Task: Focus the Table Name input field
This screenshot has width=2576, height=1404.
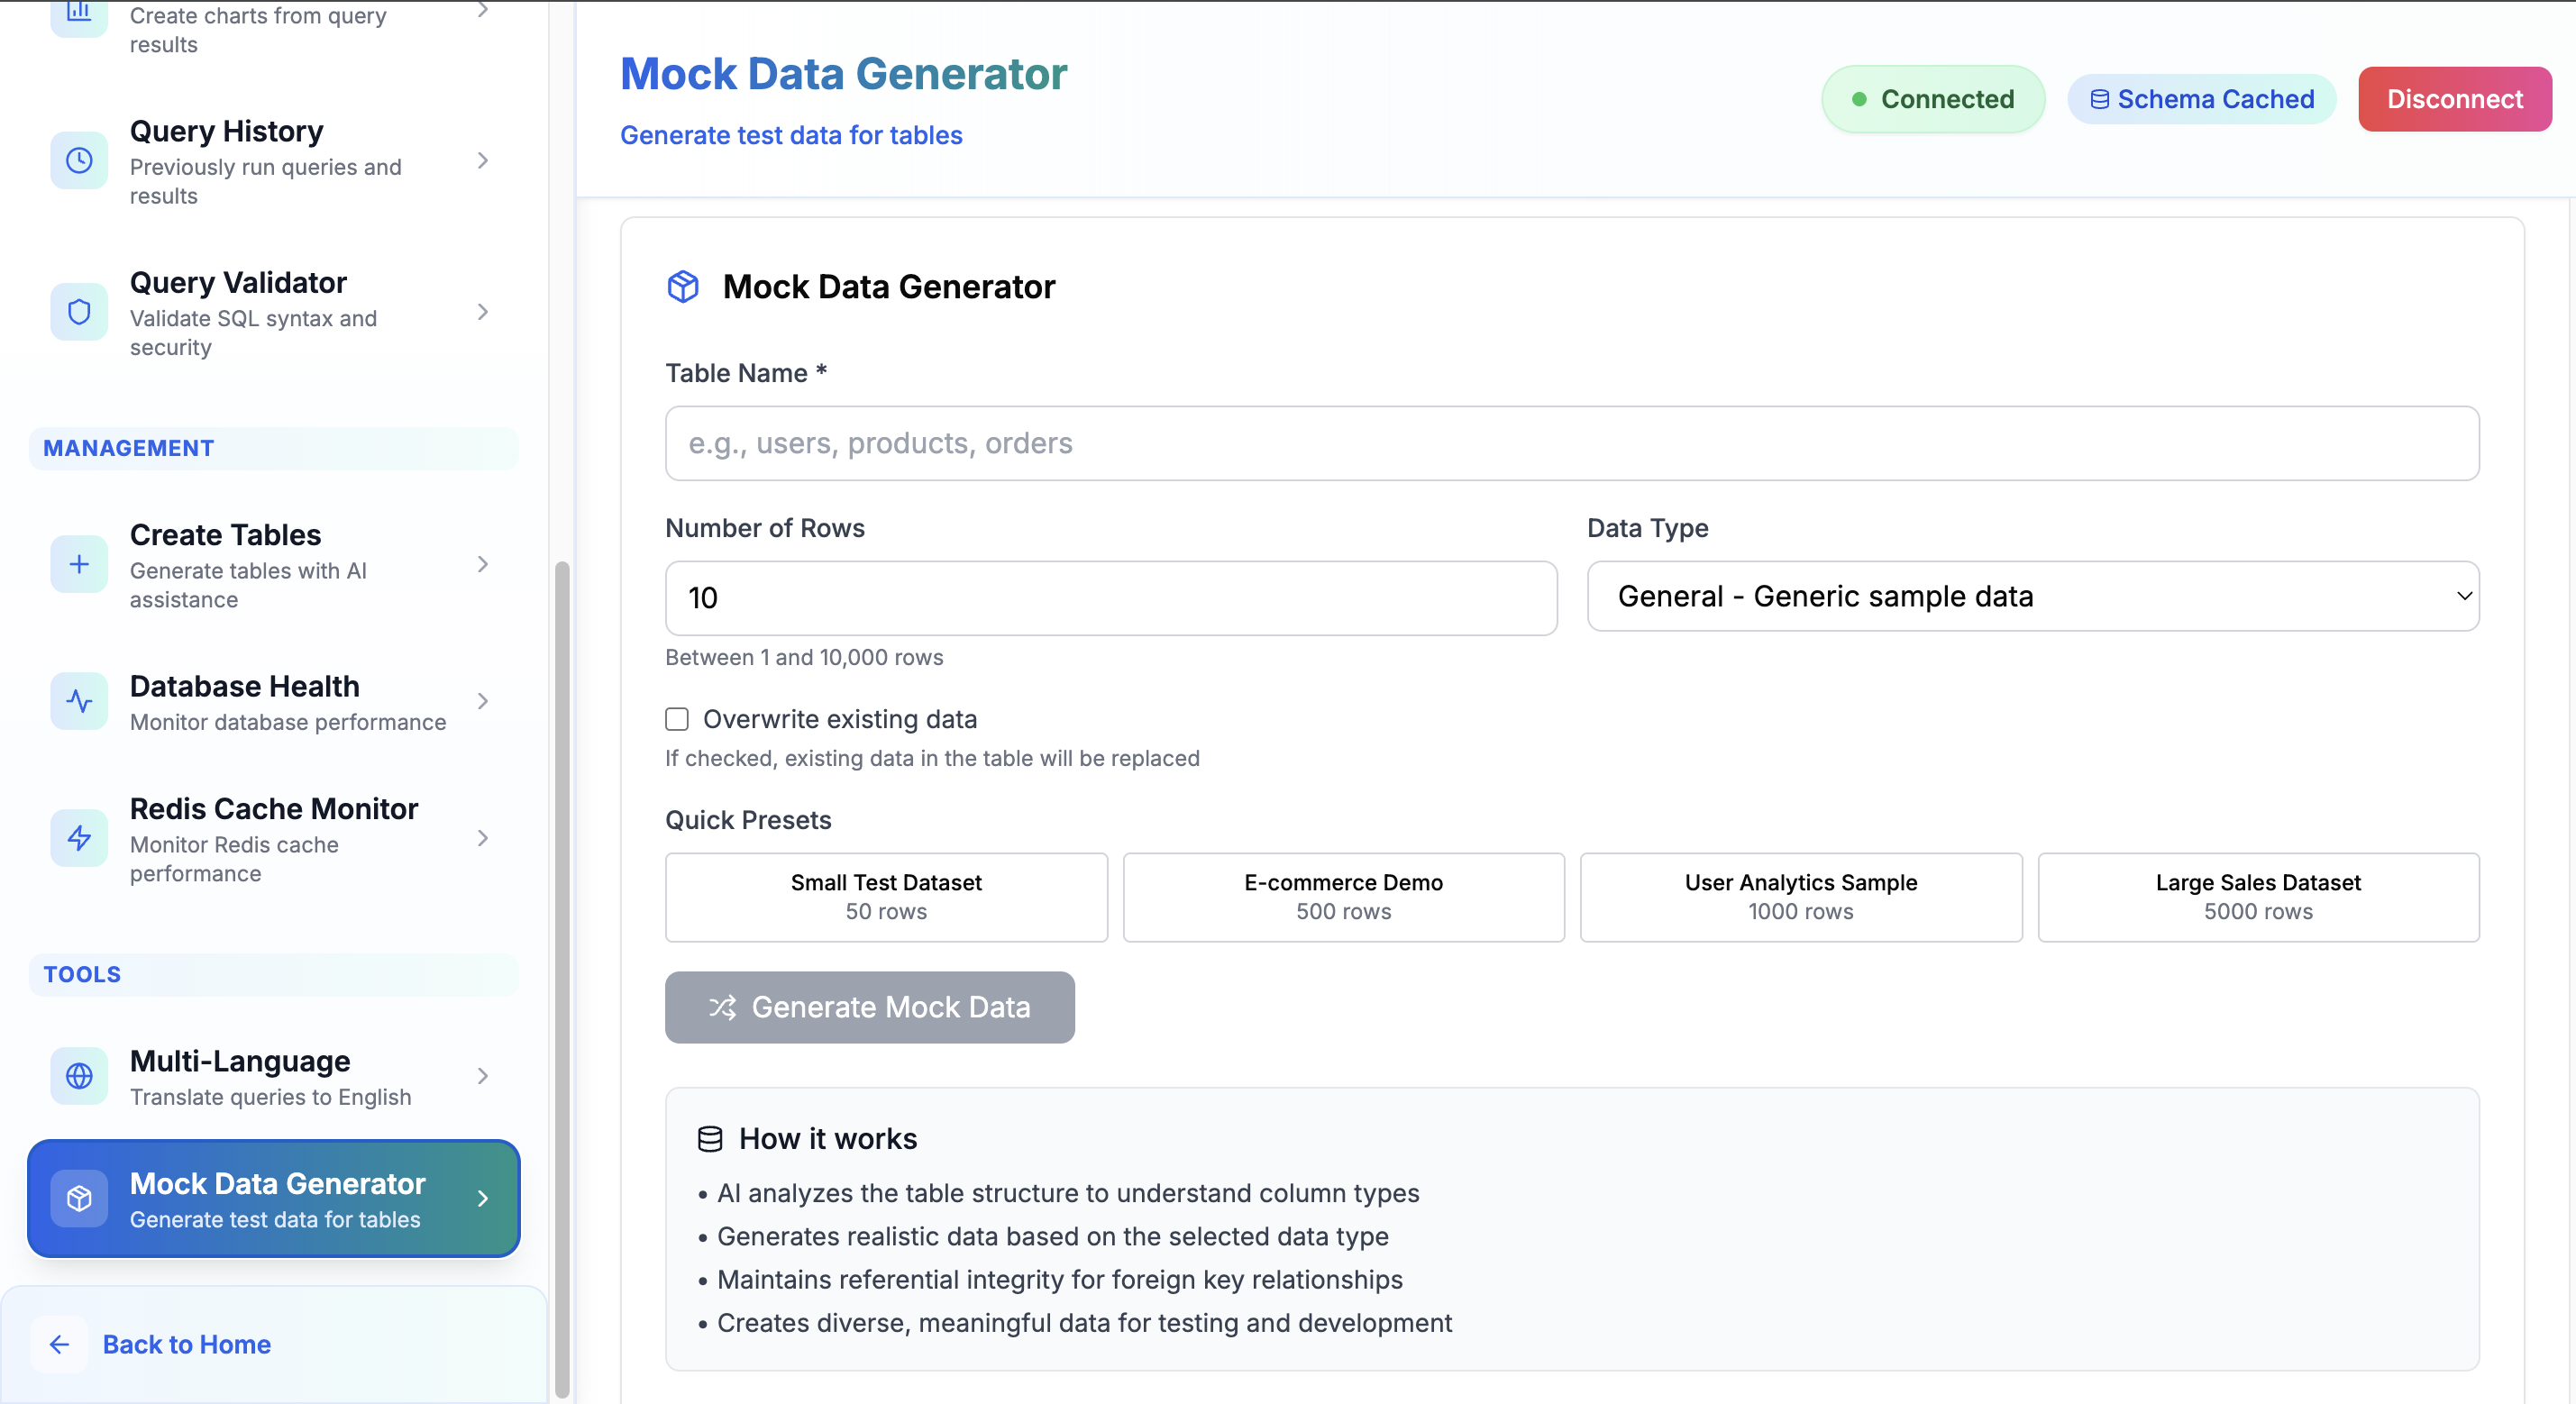Action: point(1571,443)
